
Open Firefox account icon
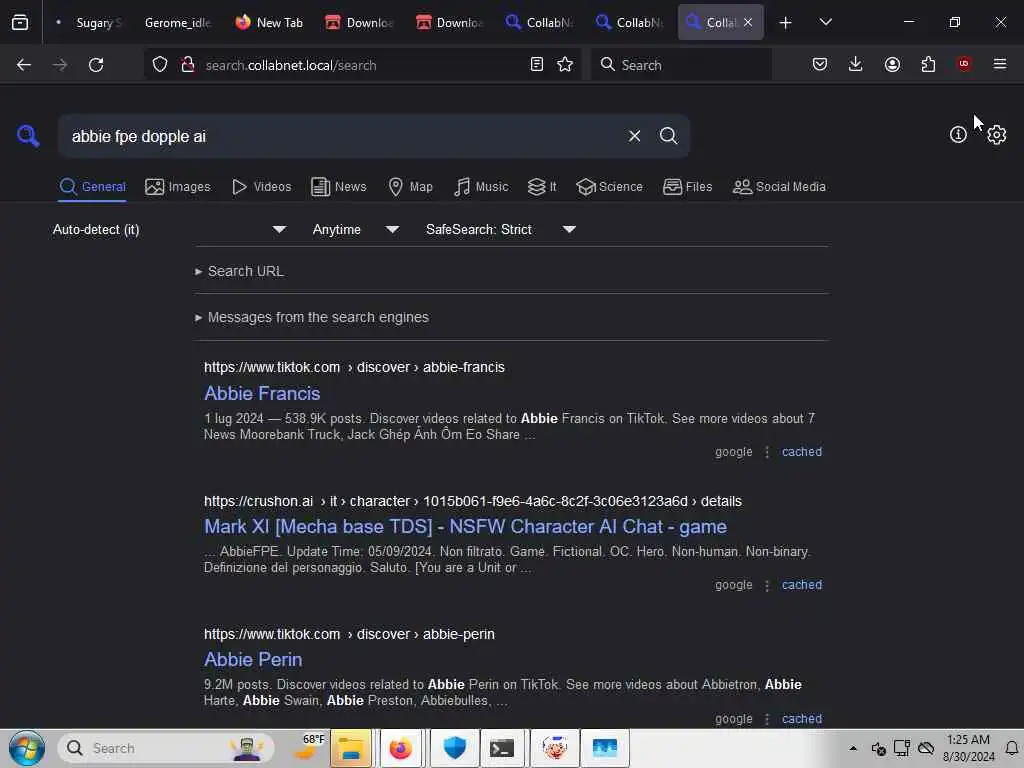pos(892,64)
